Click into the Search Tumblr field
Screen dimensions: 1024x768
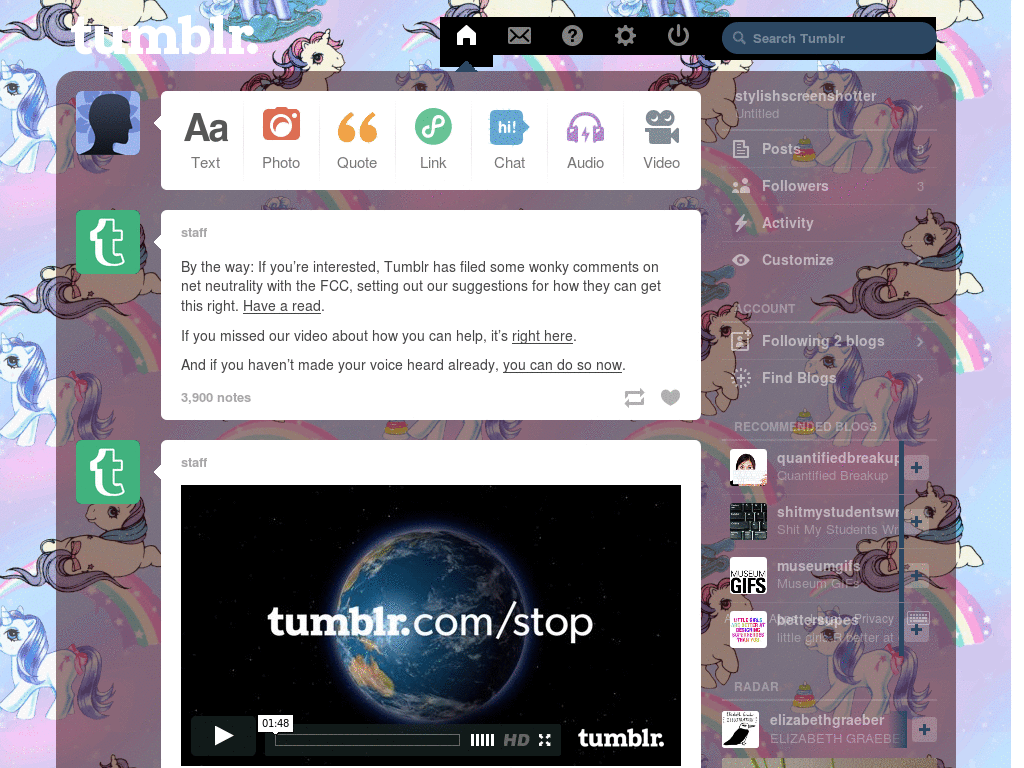tap(829, 39)
